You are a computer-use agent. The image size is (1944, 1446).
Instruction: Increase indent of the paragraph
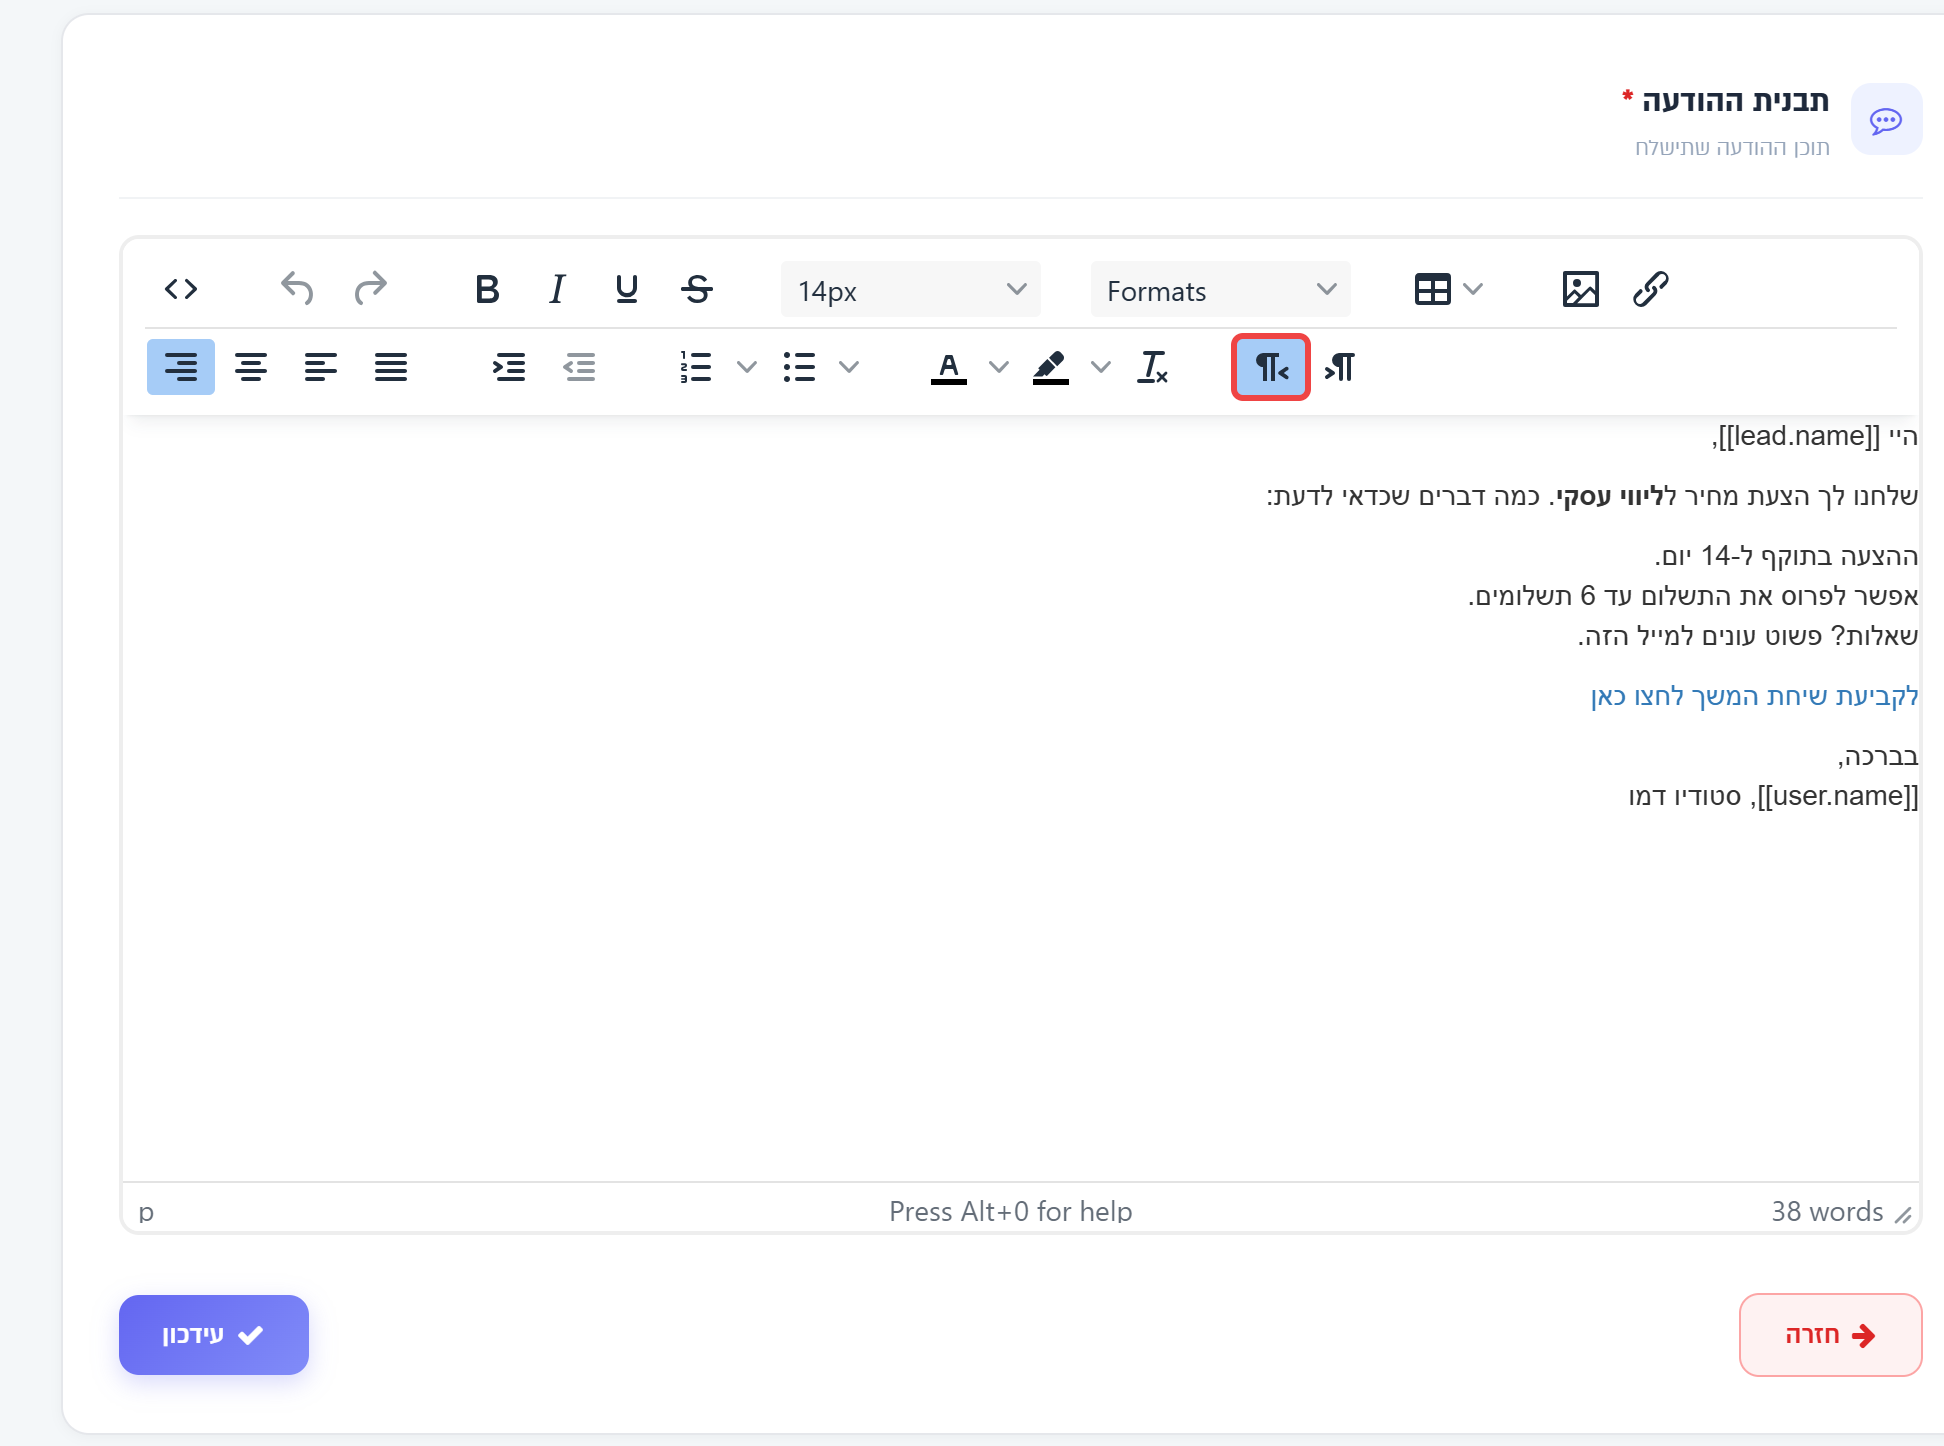(509, 368)
